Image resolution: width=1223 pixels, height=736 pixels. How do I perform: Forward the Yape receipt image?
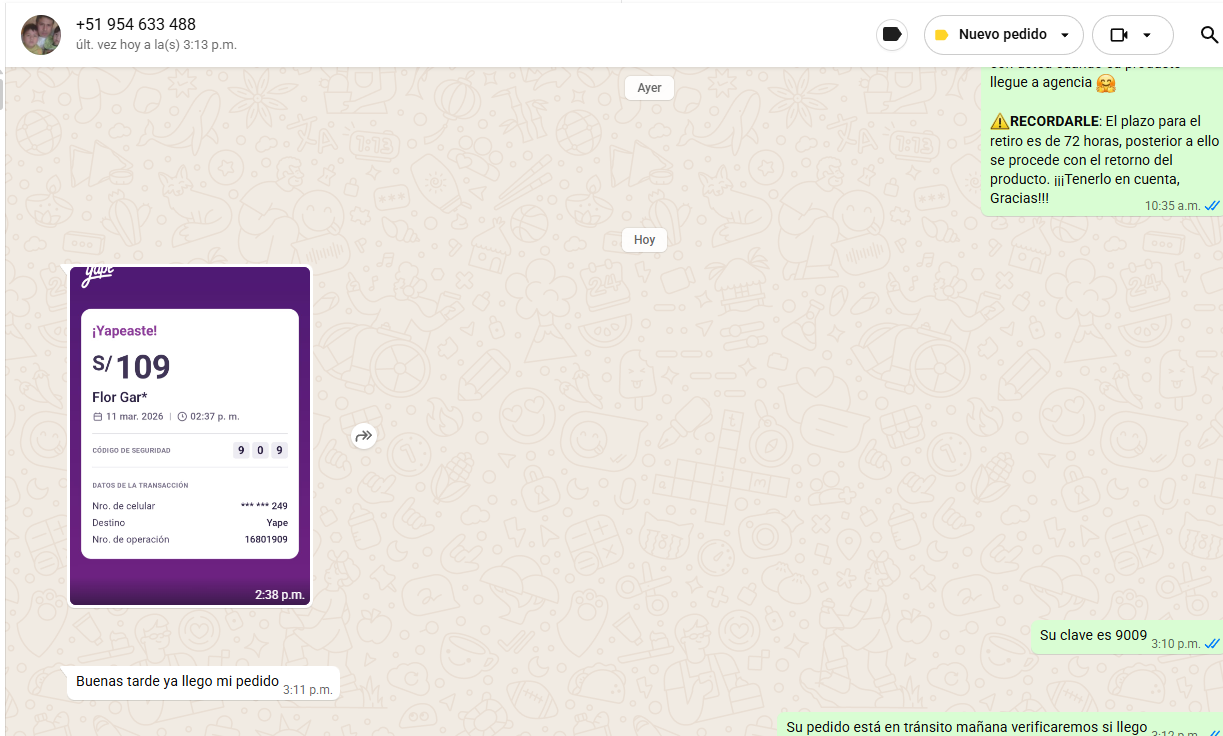(364, 436)
